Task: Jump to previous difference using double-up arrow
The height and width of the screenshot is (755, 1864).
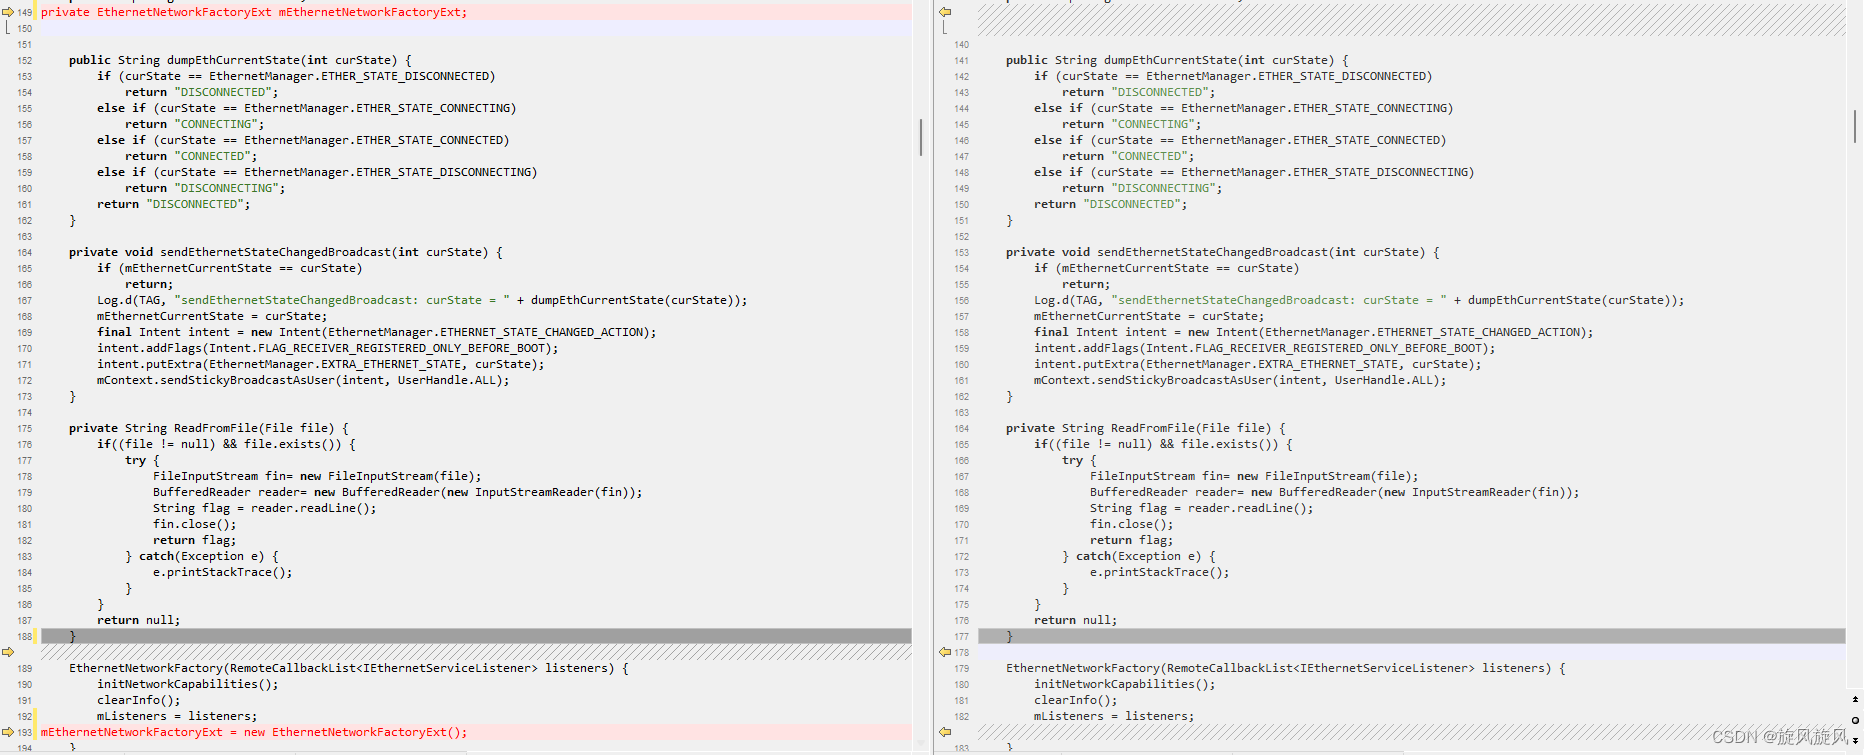Action: click(x=1855, y=700)
